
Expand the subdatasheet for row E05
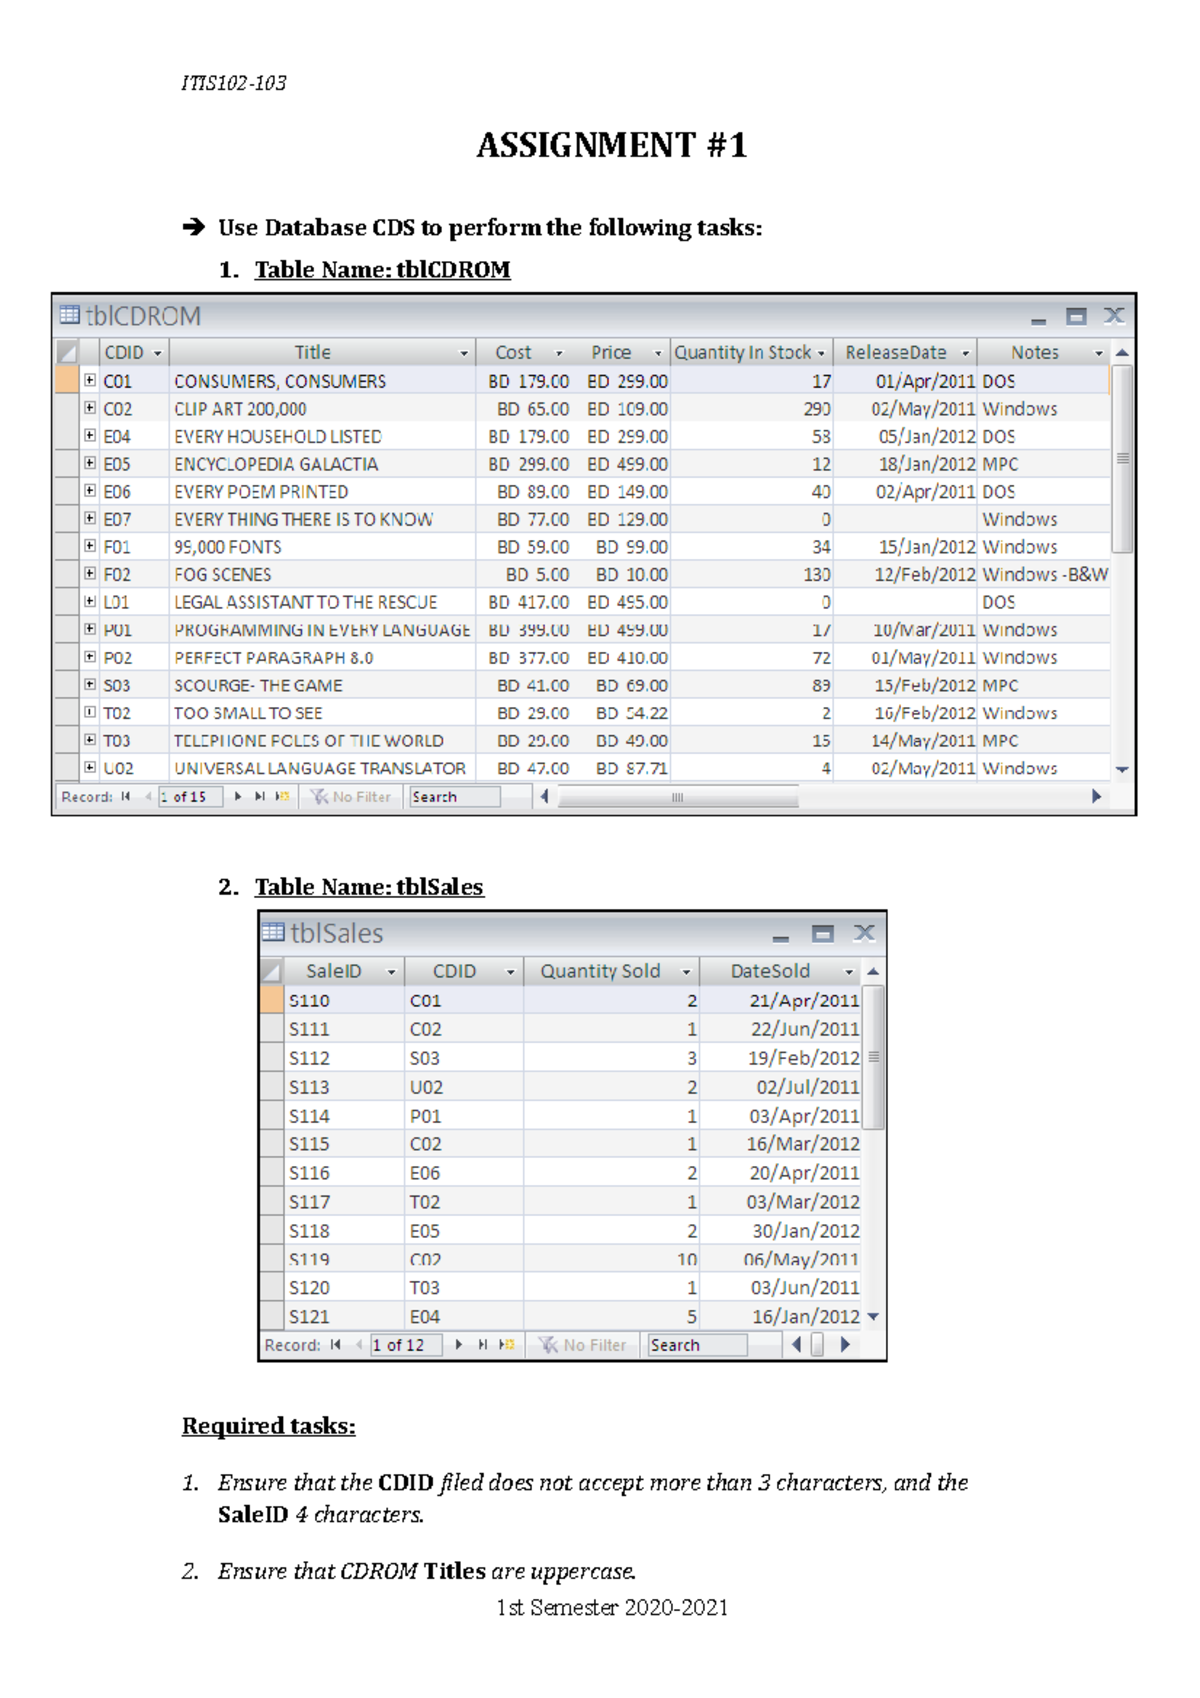(x=90, y=464)
